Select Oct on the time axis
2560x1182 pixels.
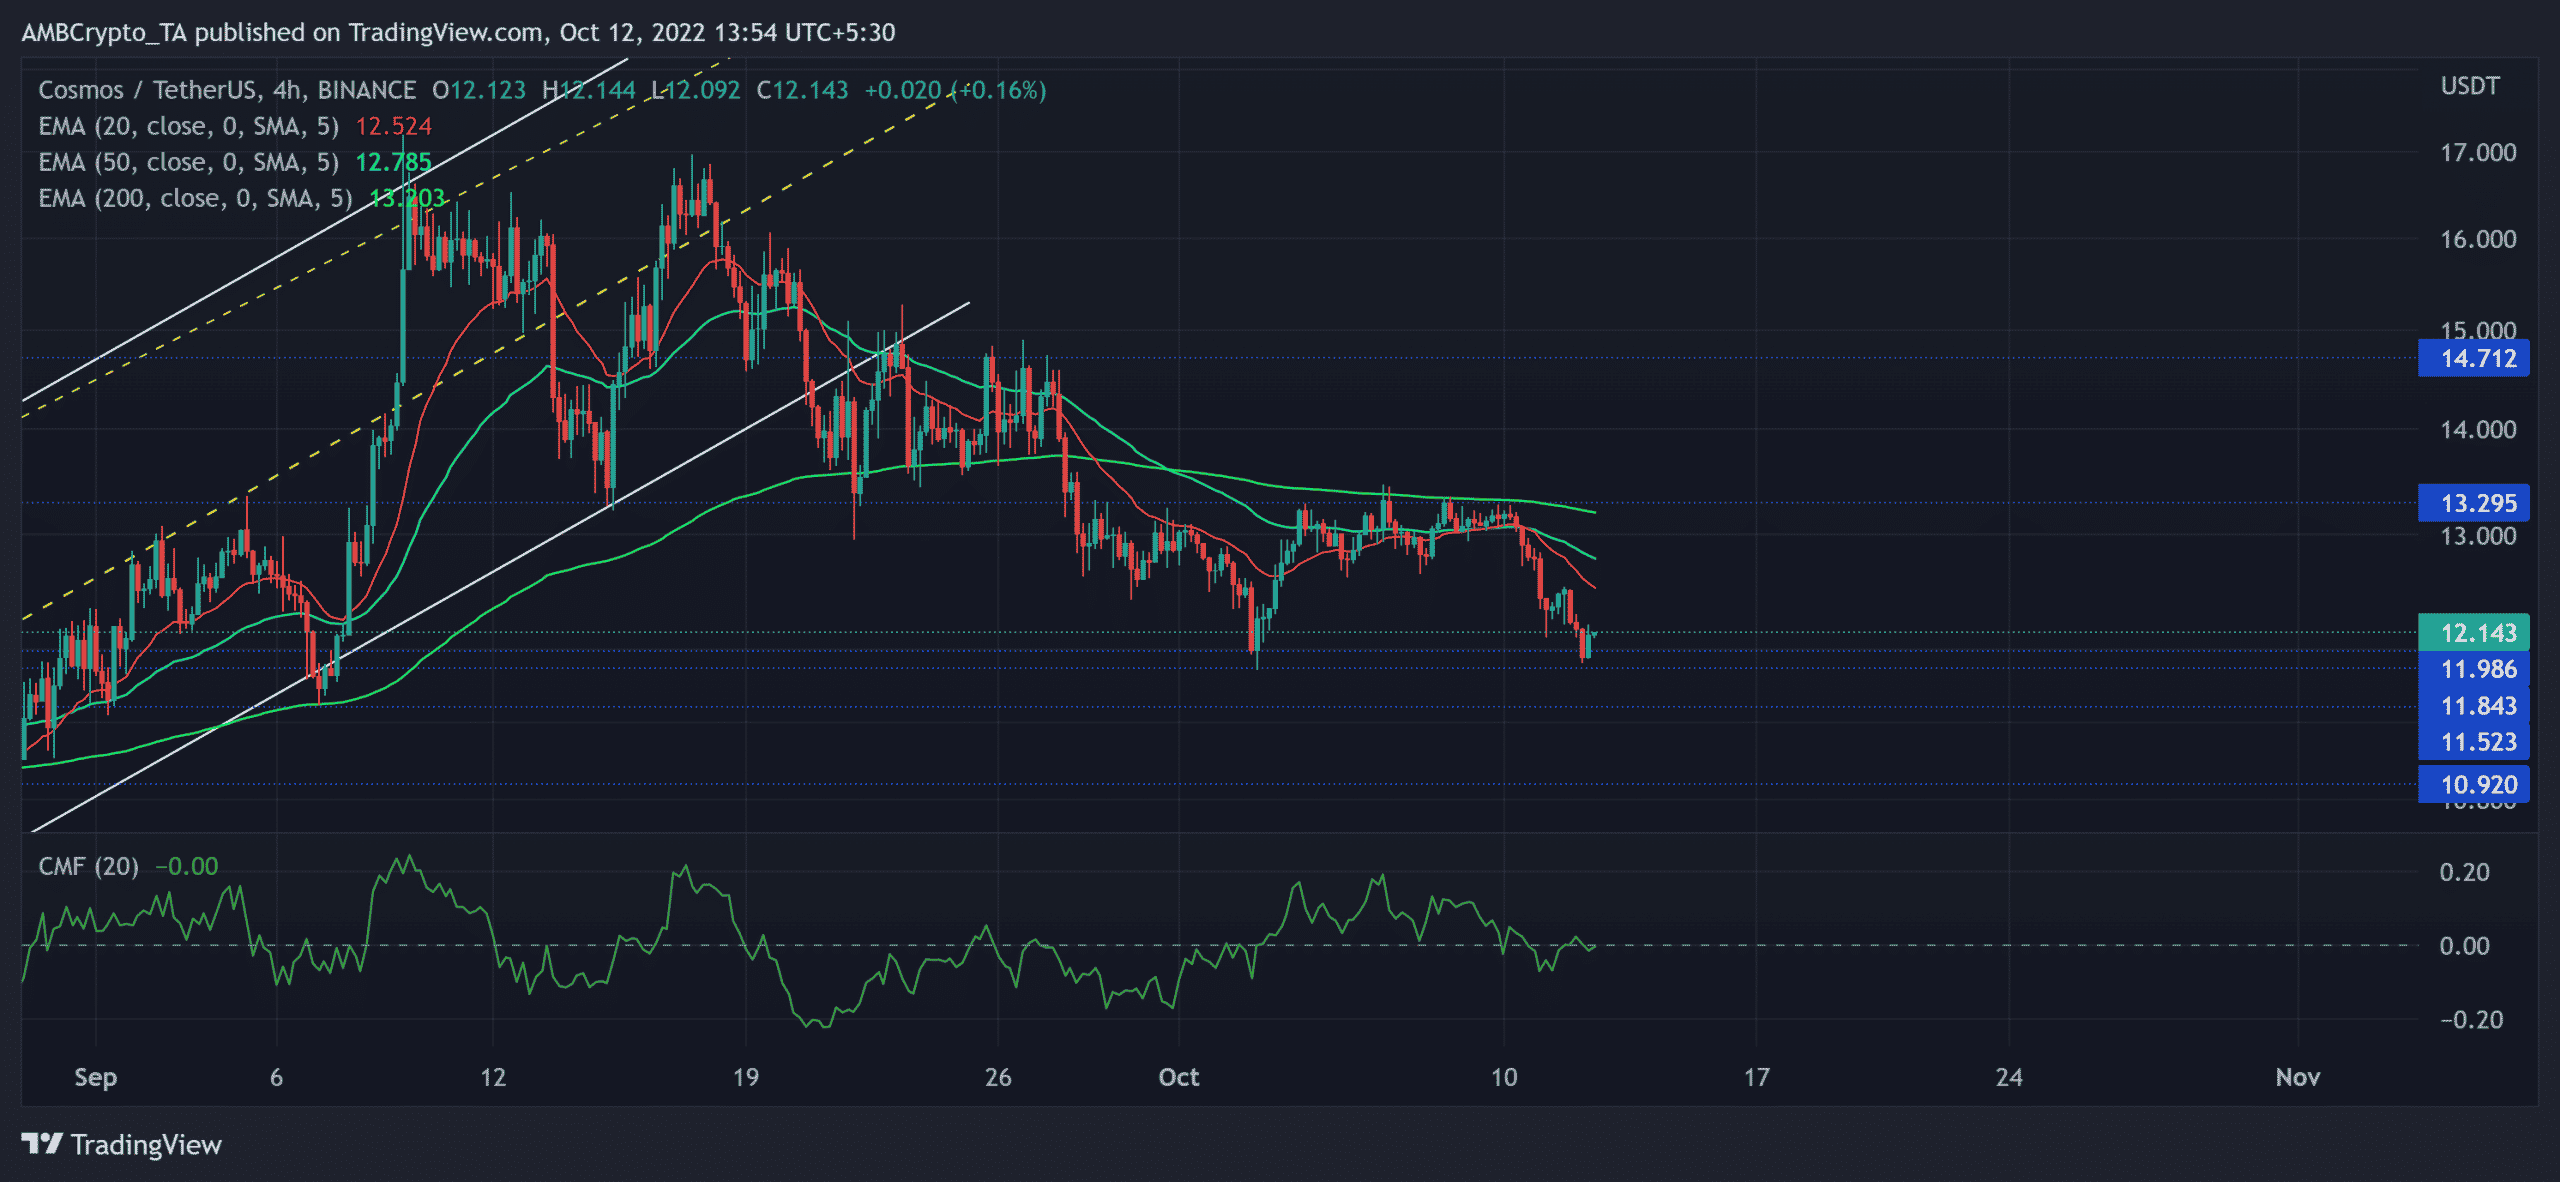pos(1178,1078)
